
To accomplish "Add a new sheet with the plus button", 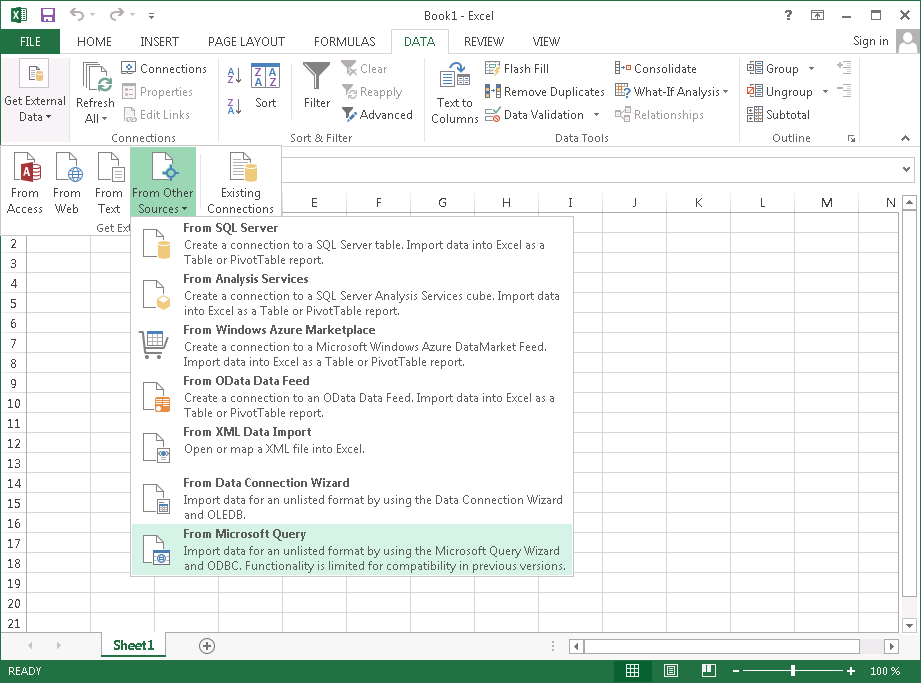I will coord(207,646).
